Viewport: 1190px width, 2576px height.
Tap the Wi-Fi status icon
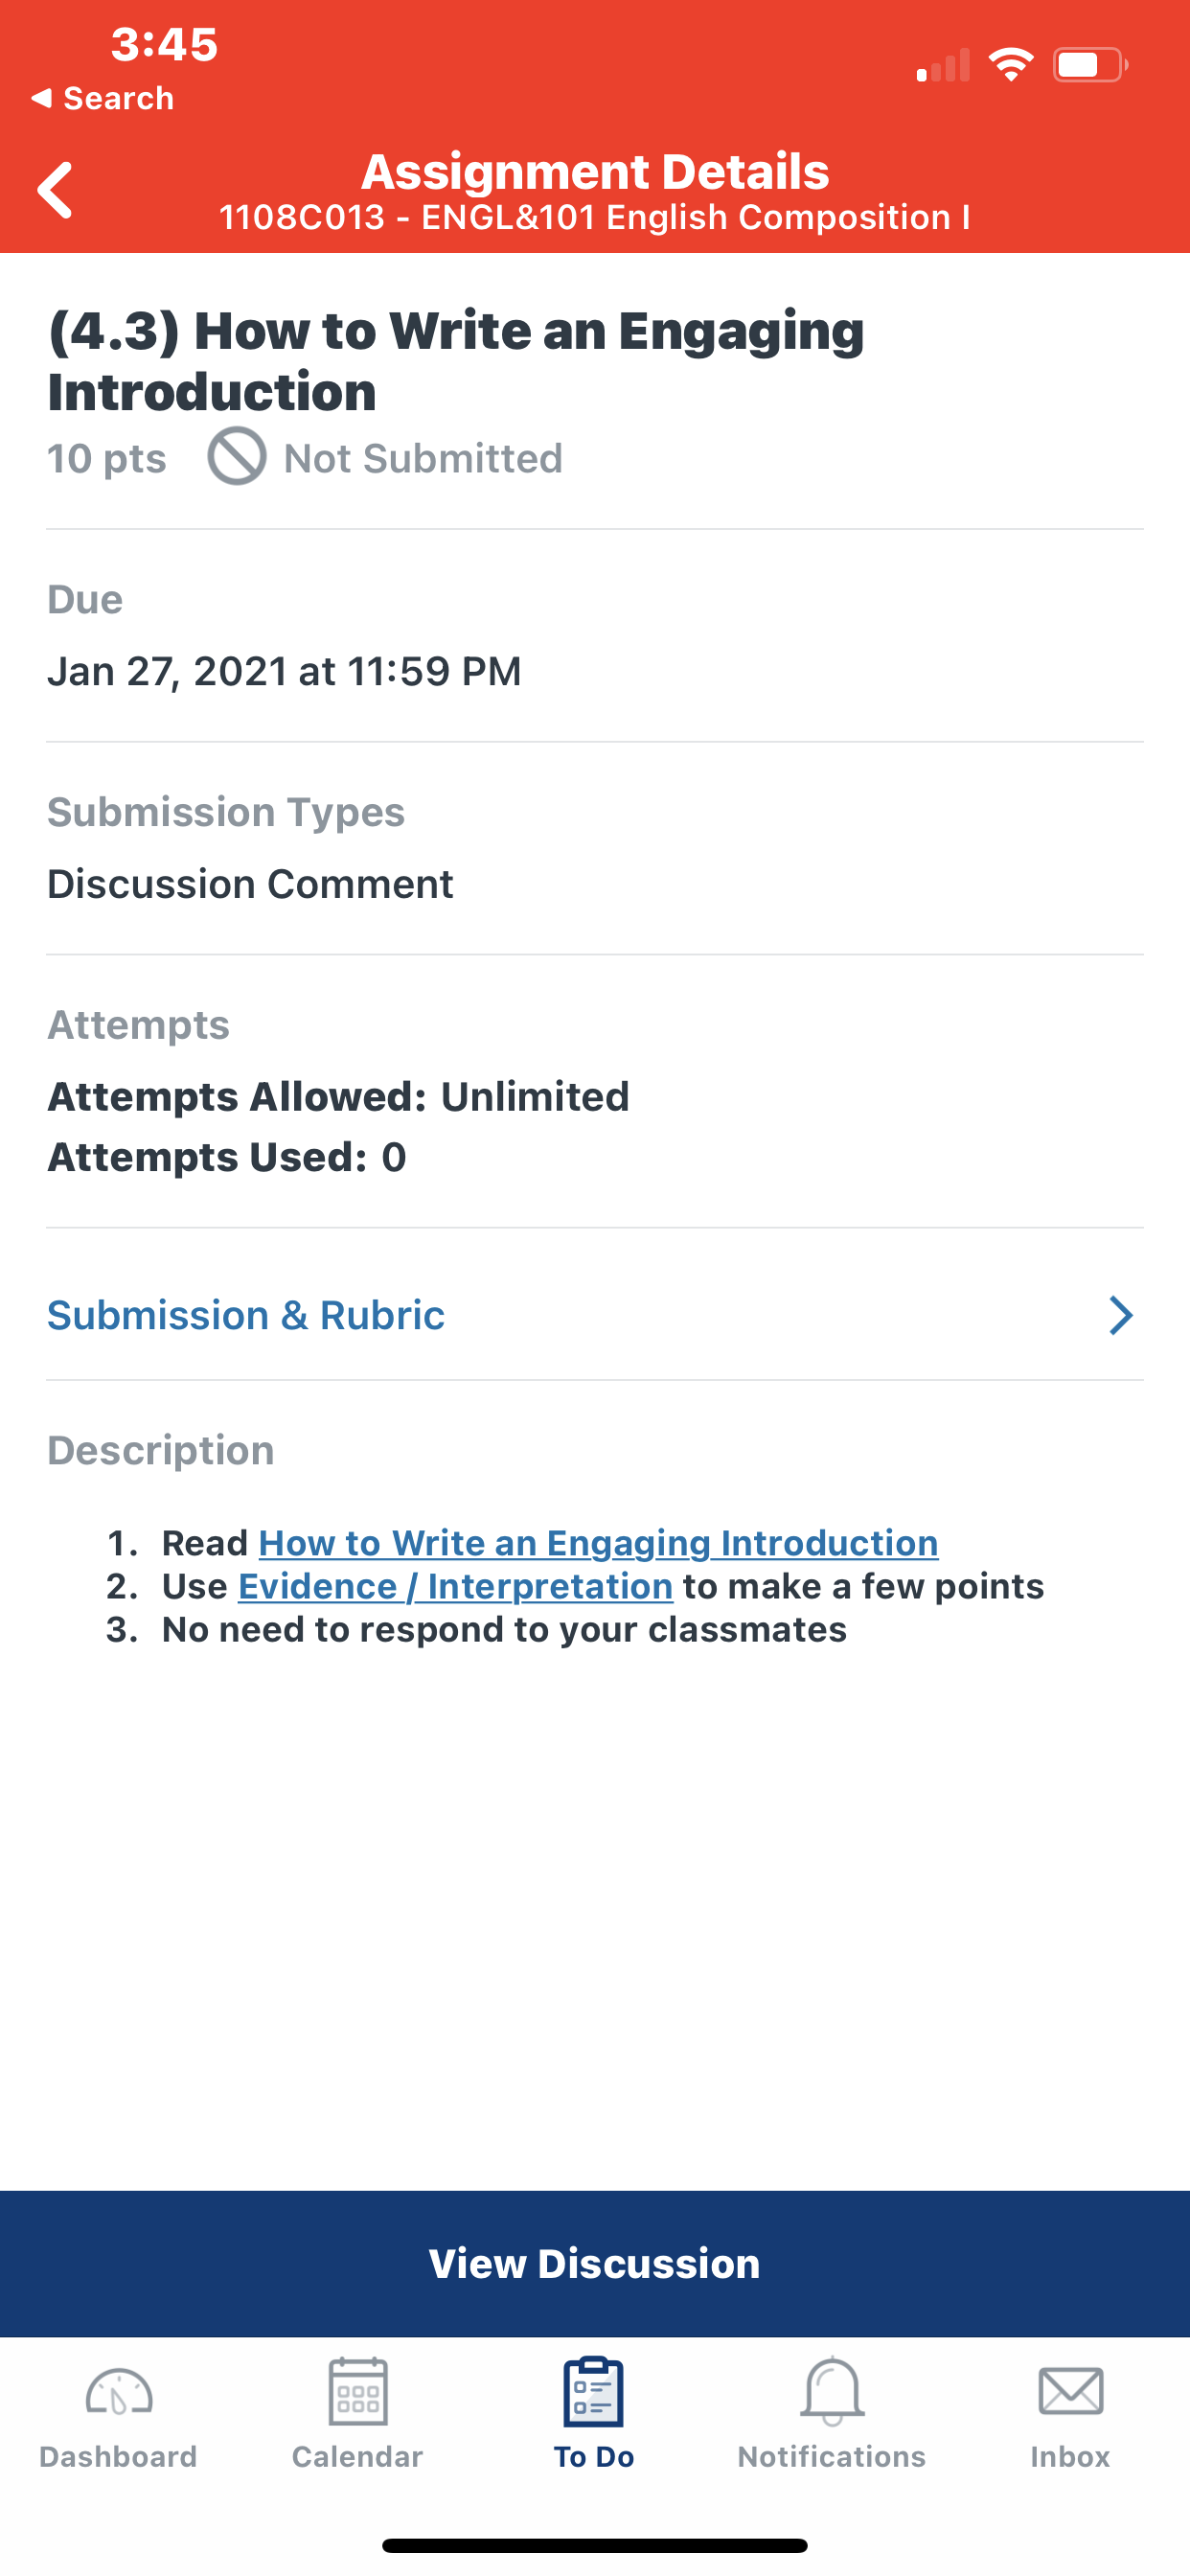[1011, 65]
